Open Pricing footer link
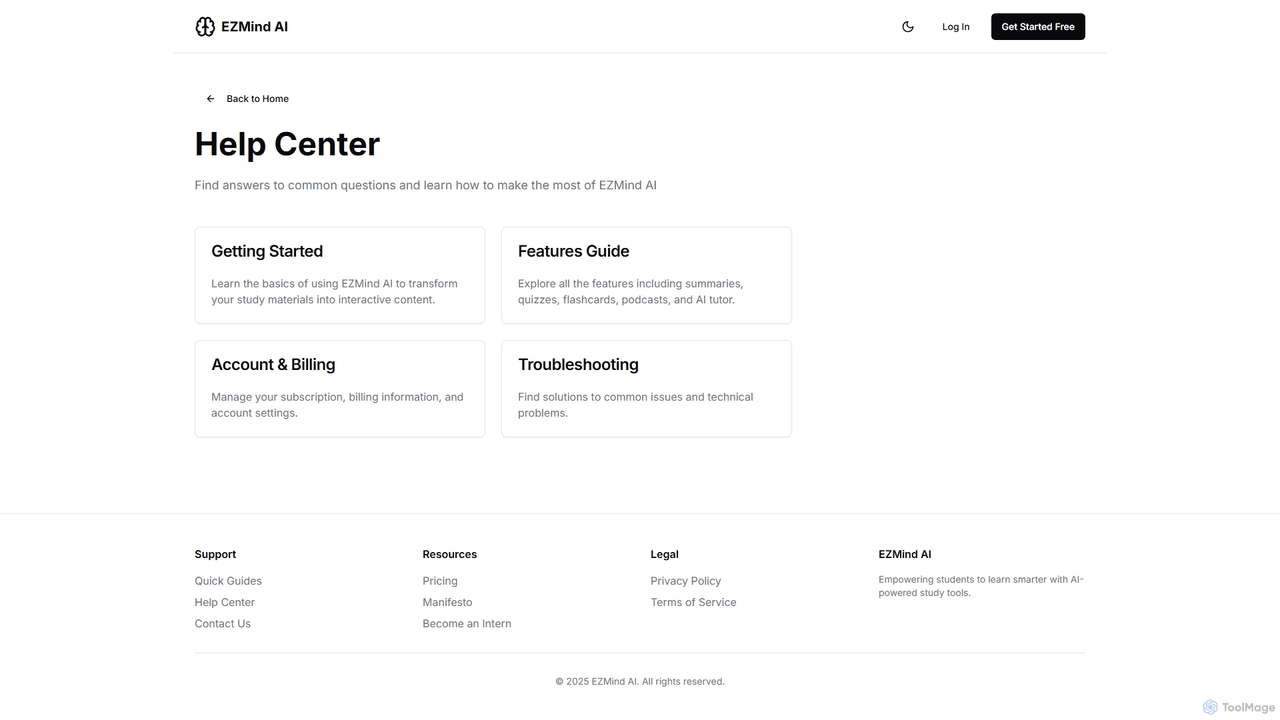 pos(440,581)
